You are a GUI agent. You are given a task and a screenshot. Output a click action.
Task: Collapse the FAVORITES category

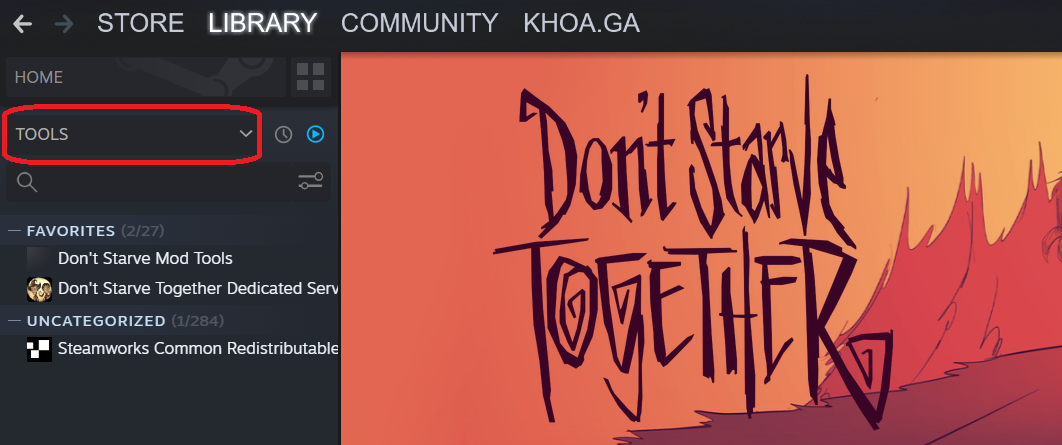tap(16, 231)
